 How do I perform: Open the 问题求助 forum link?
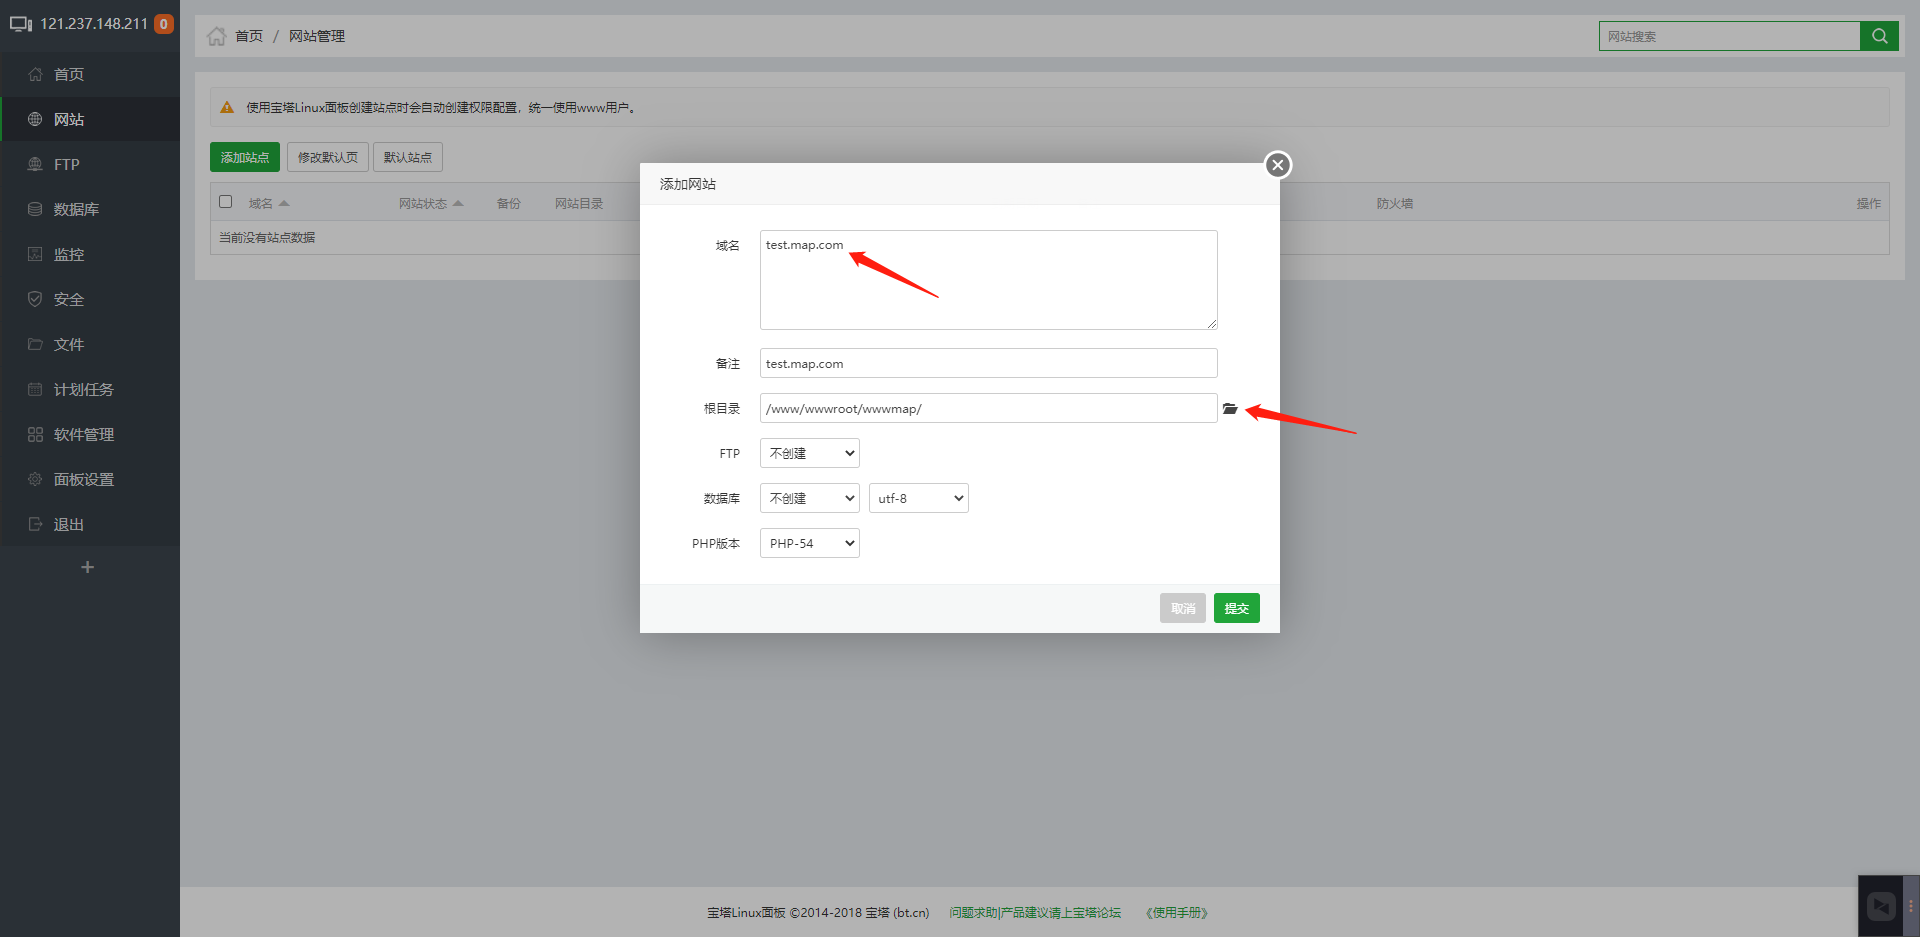pos(1035,912)
